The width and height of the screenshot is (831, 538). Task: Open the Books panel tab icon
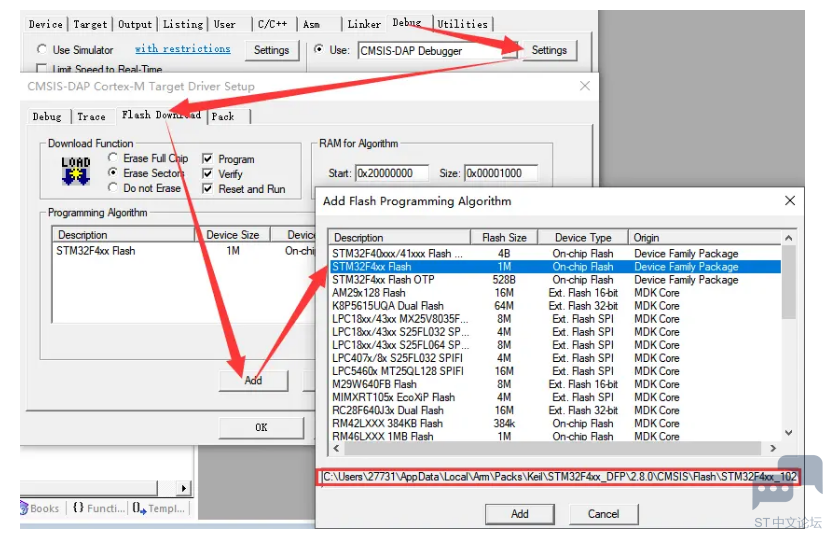(24, 508)
